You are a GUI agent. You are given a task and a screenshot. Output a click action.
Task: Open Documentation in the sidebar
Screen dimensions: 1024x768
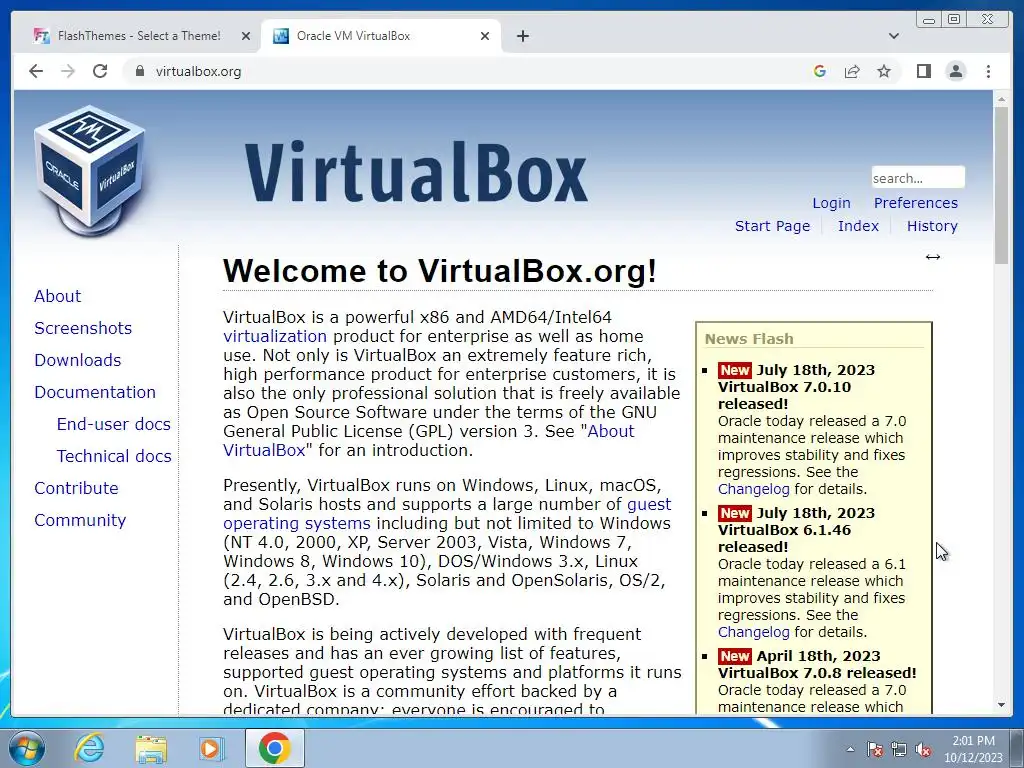(95, 392)
